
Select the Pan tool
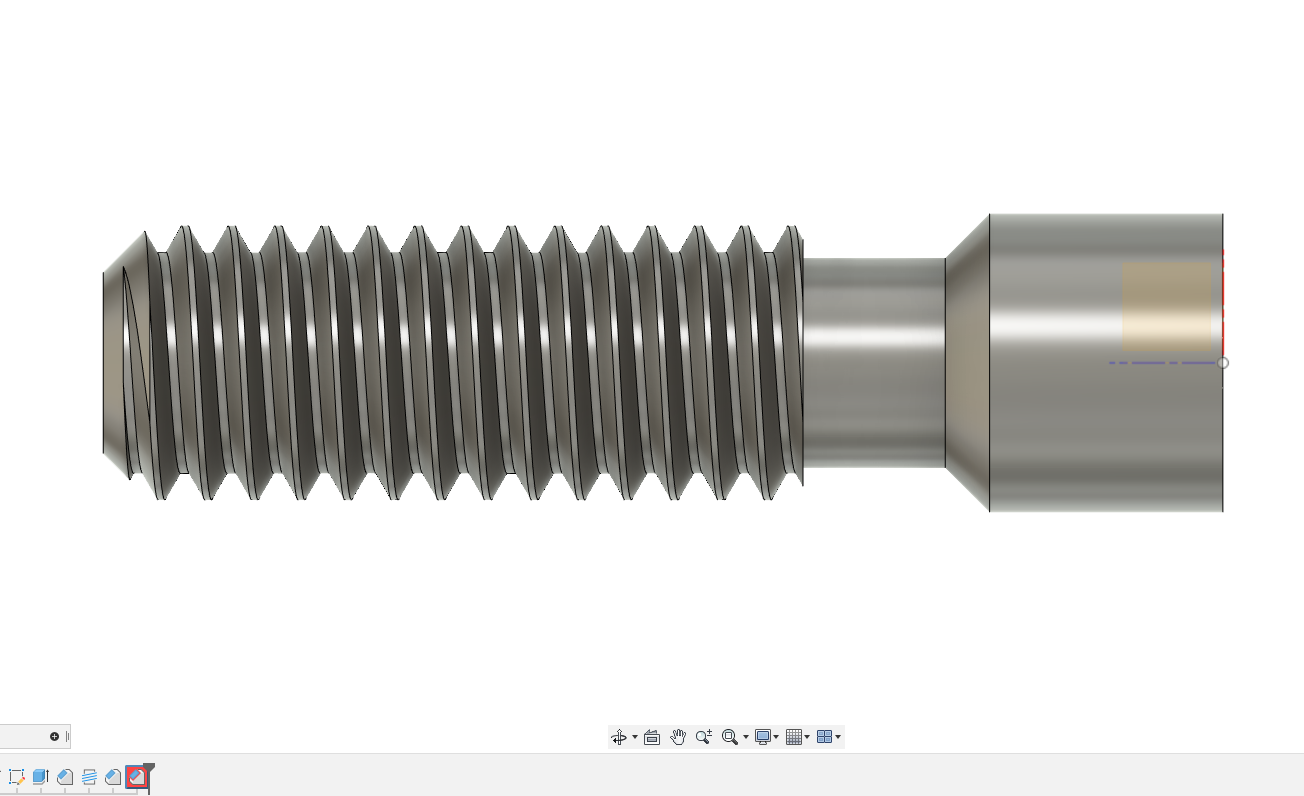(x=678, y=737)
